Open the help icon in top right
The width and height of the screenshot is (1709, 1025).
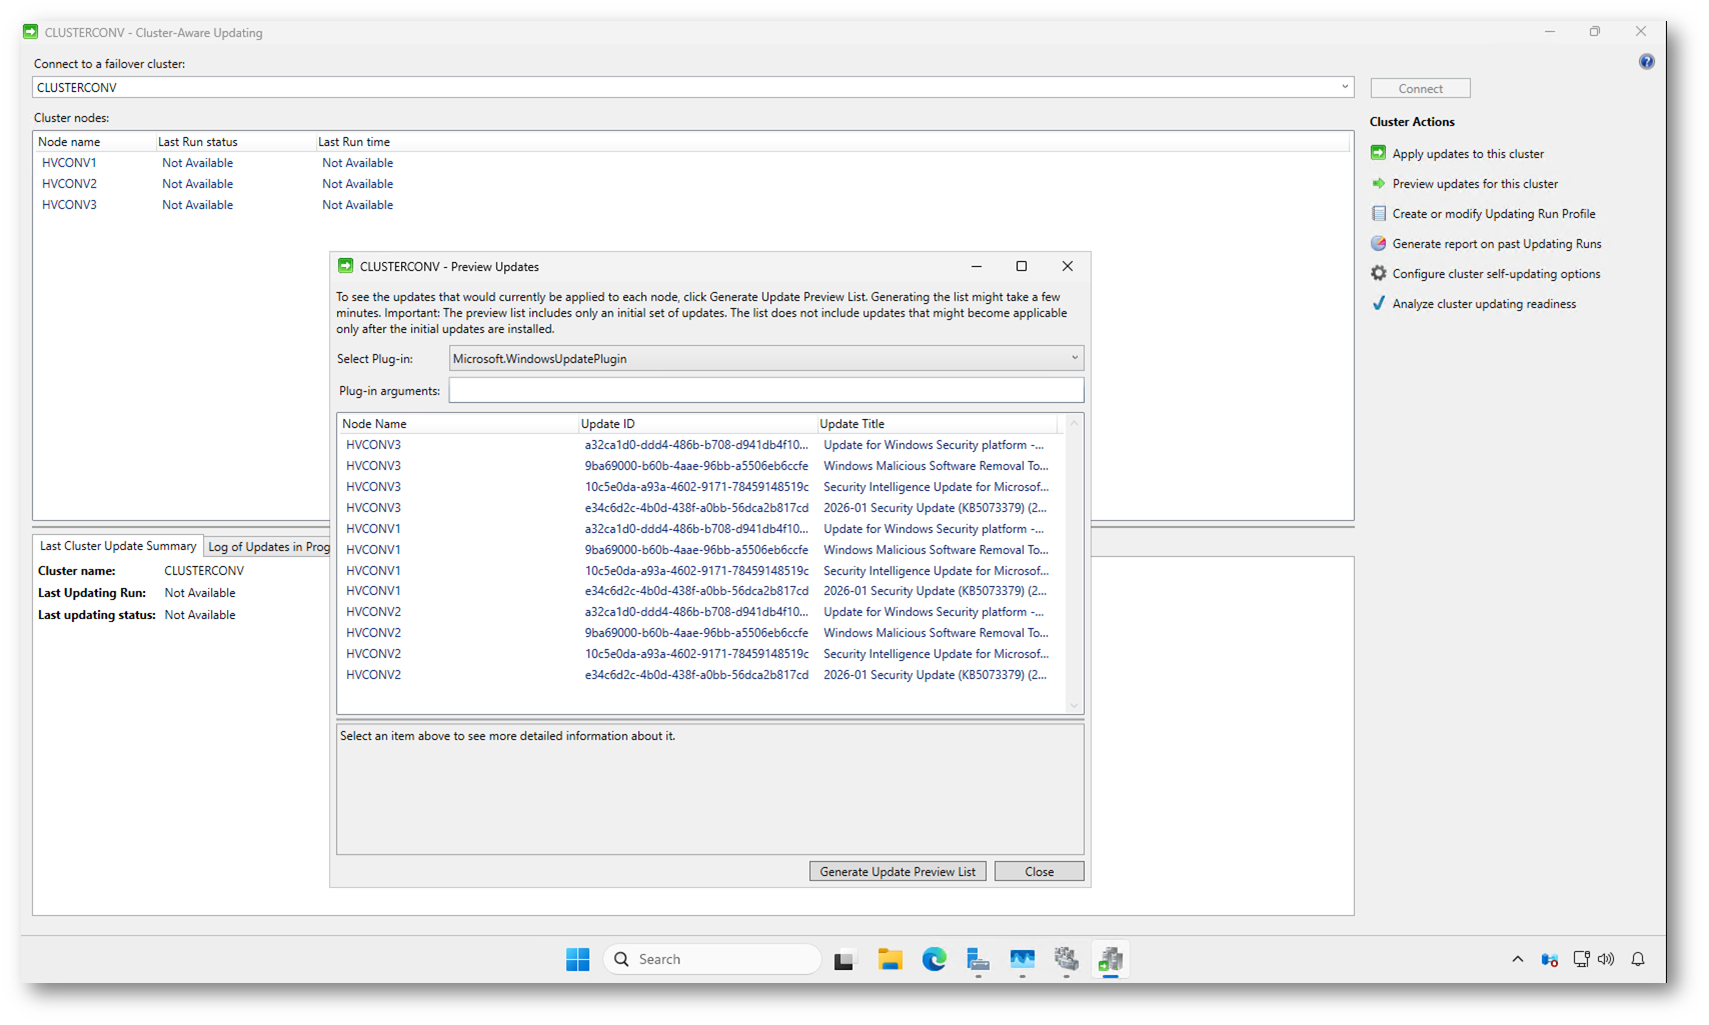(1646, 62)
